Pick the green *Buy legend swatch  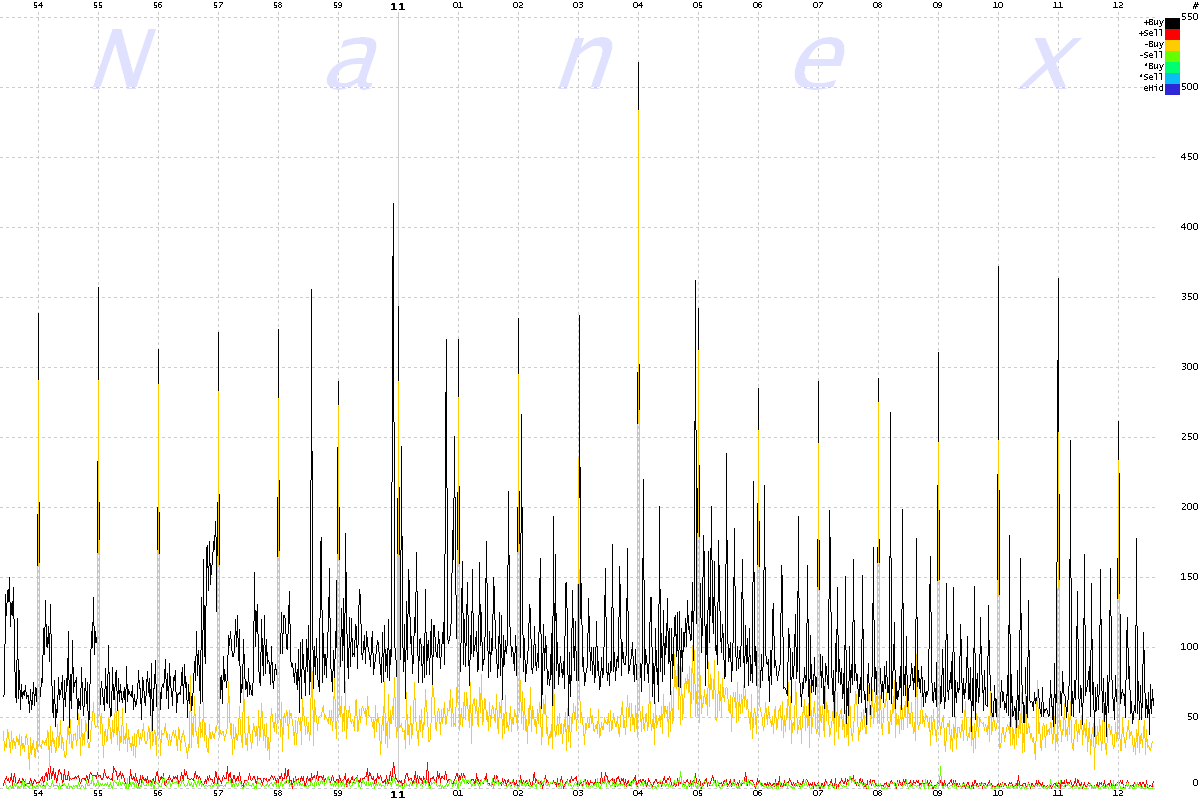(1172, 66)
